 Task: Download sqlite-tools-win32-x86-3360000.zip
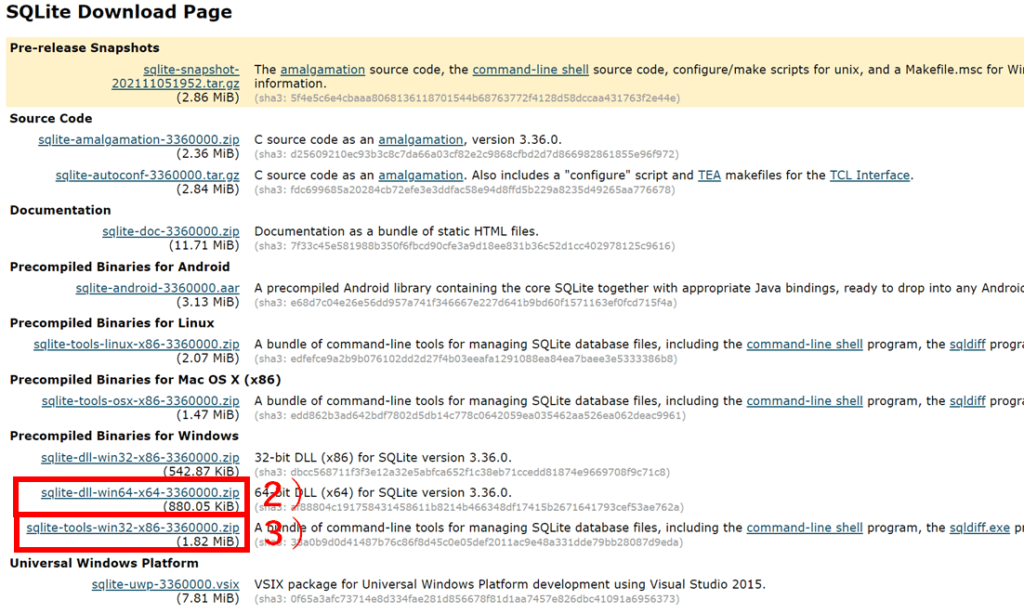pyautogui.click(x=133, y=527)
